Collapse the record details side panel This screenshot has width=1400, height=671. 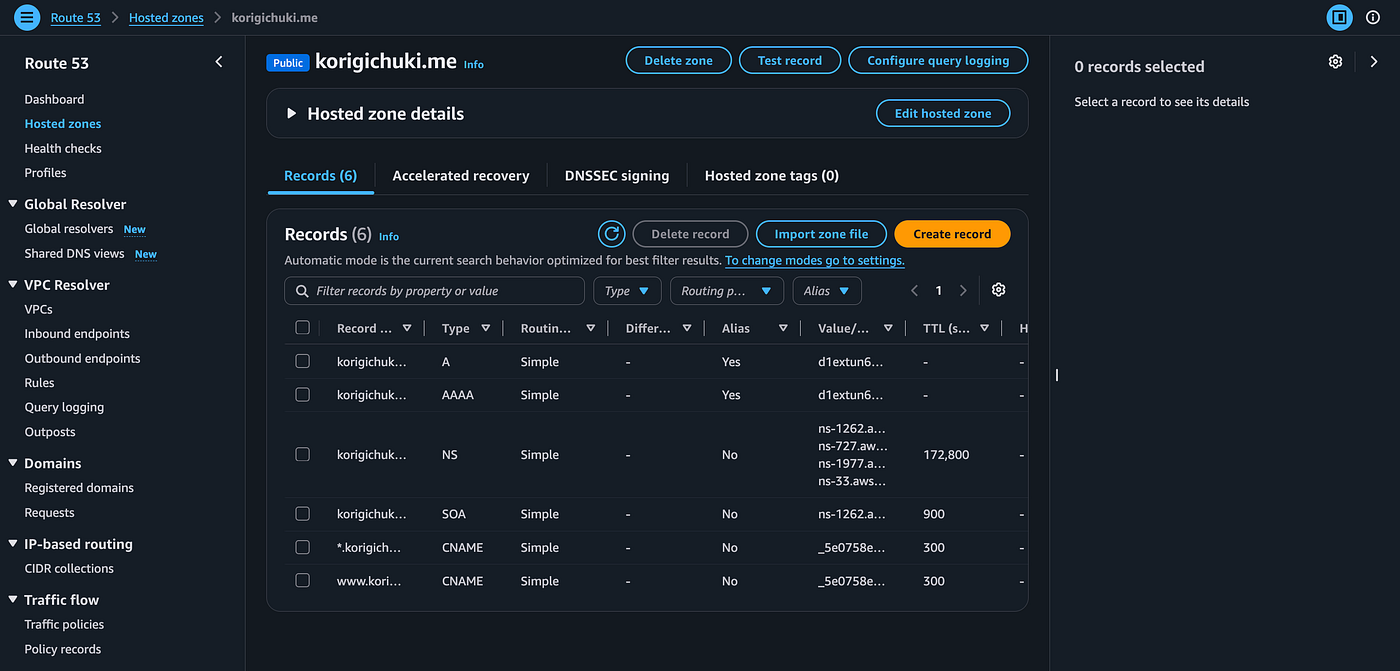tap(1373, 62)
